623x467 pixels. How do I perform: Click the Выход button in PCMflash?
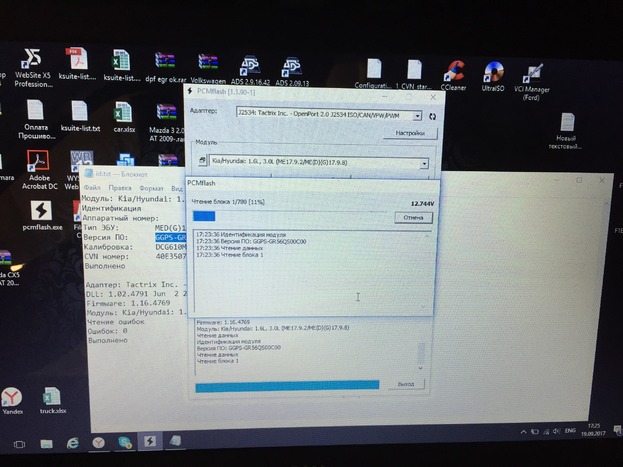click(404, 383)
